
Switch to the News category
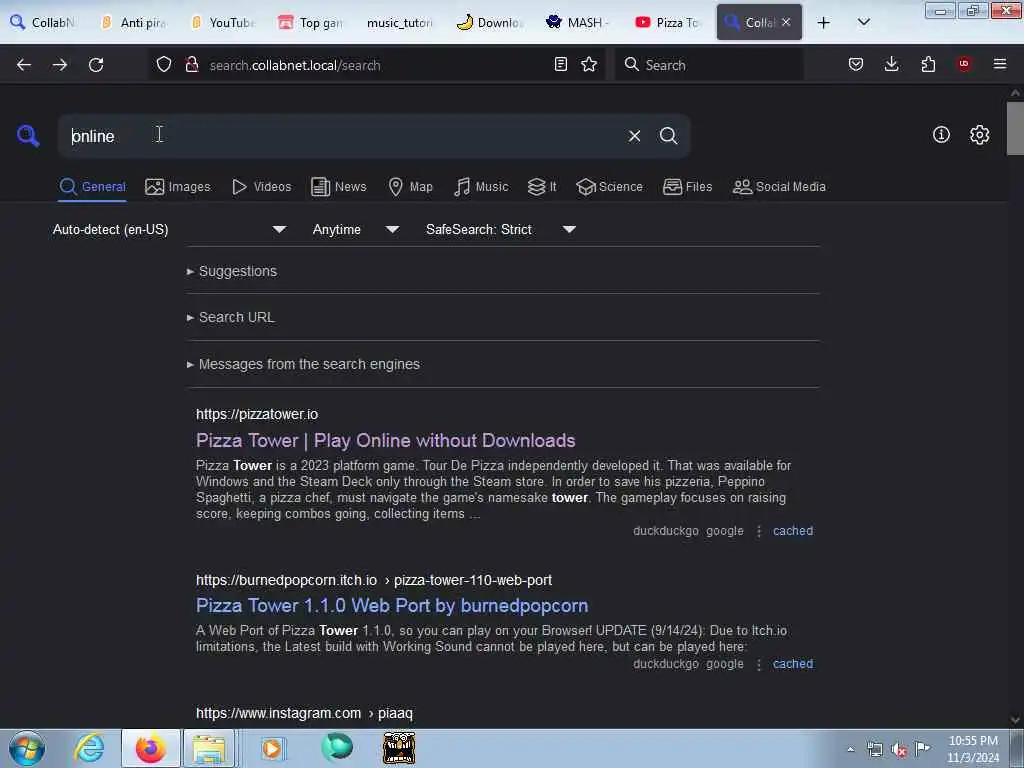pyautogui.click(x=339, y=187)
